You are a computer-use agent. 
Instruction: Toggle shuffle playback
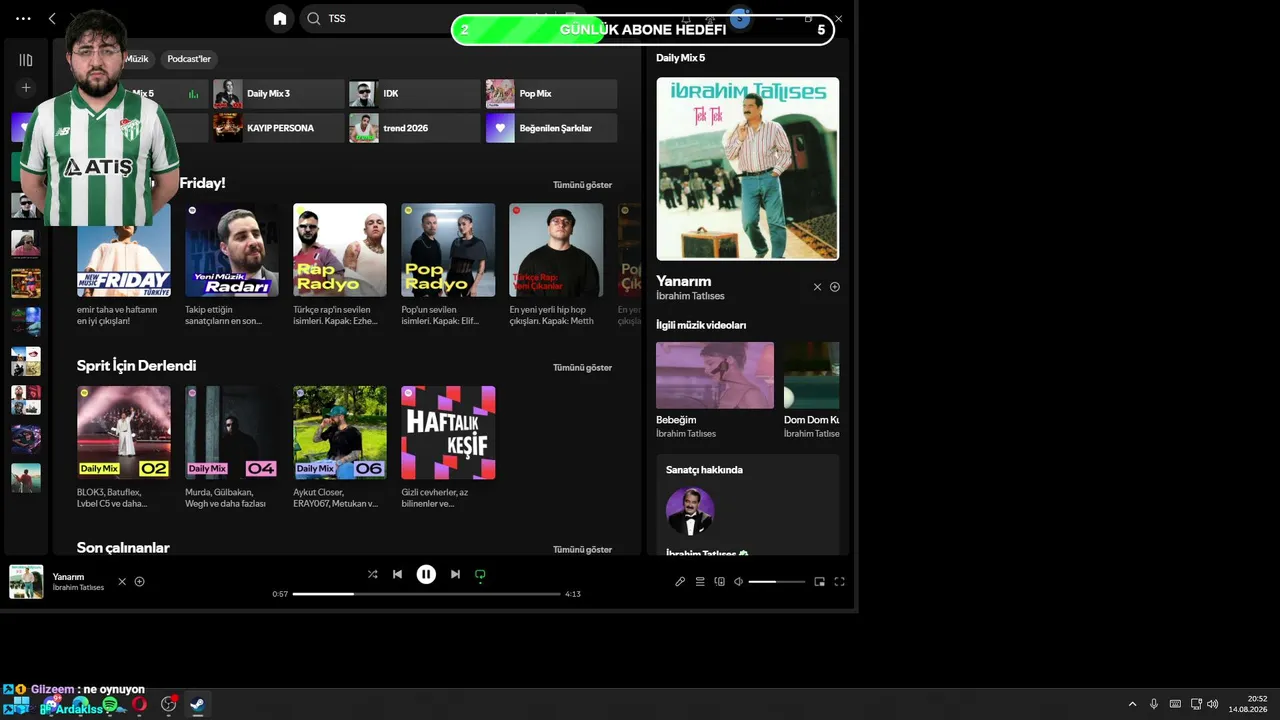tap(373, 574)
